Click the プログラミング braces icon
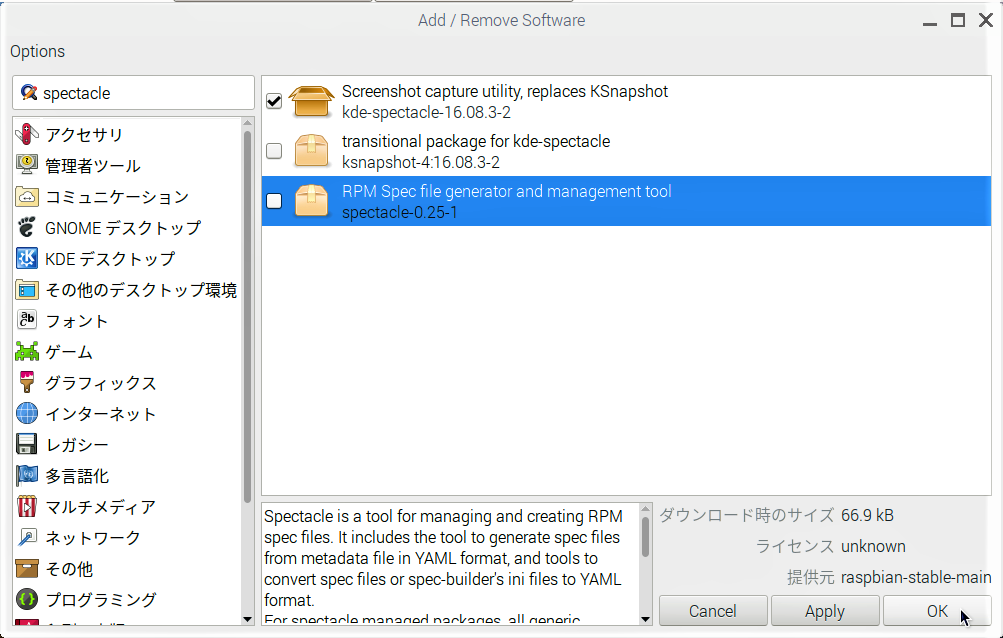1003x638 pixels. pyautogui.click(x=27, y=600)
